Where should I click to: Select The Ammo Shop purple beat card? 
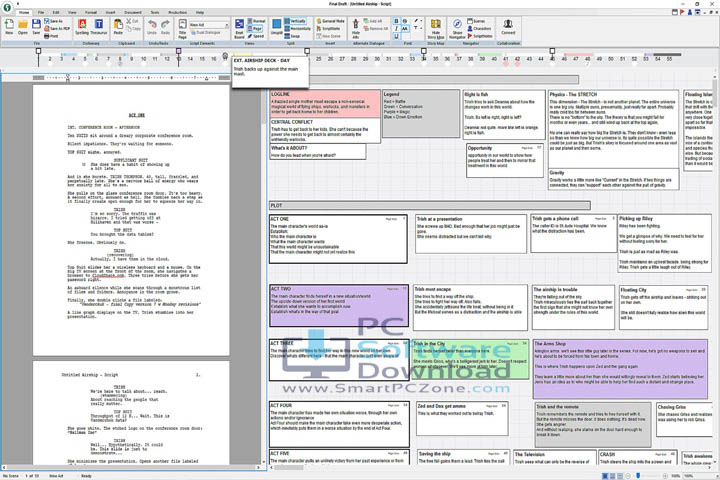pyautogui.click(x=620, y=369)
